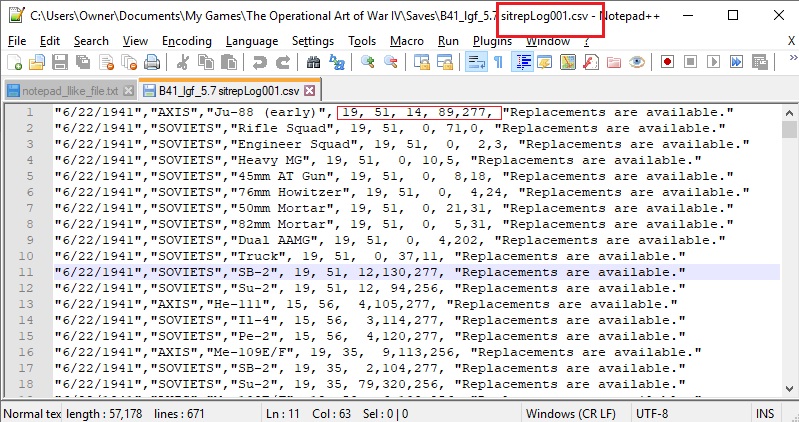799x422 pixels.
Task: Expand the toolbar overflow chevron
Action: 793,58
